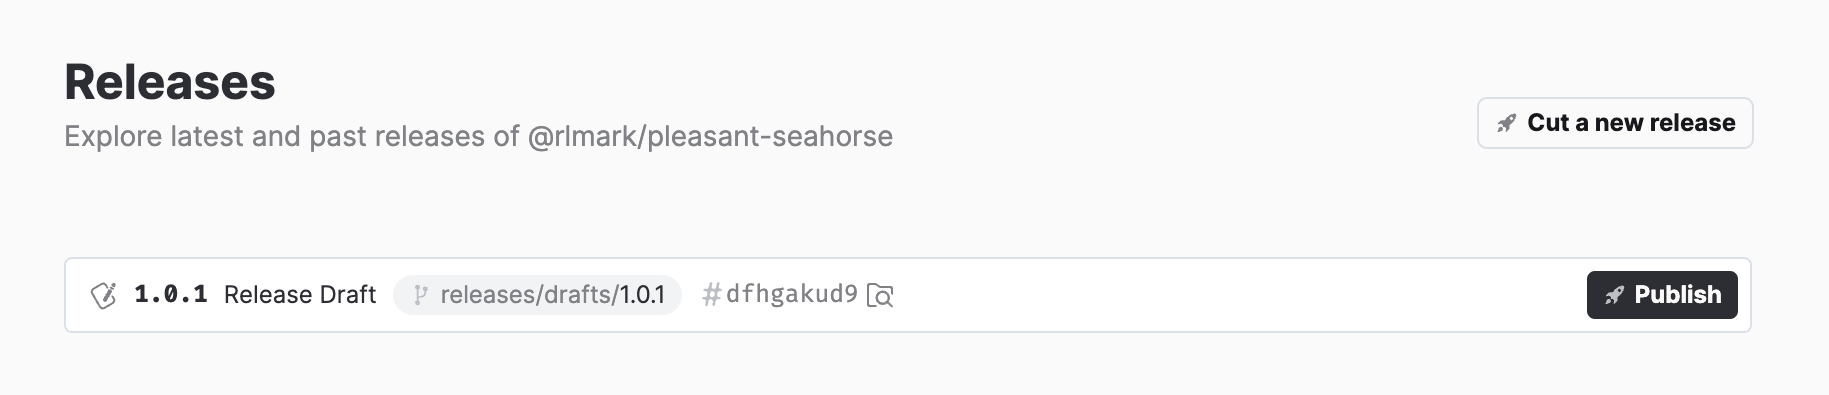Select the bold 1.0.1 version number
The width and height of the screenshot is (1829, 395).
point(171,294)
